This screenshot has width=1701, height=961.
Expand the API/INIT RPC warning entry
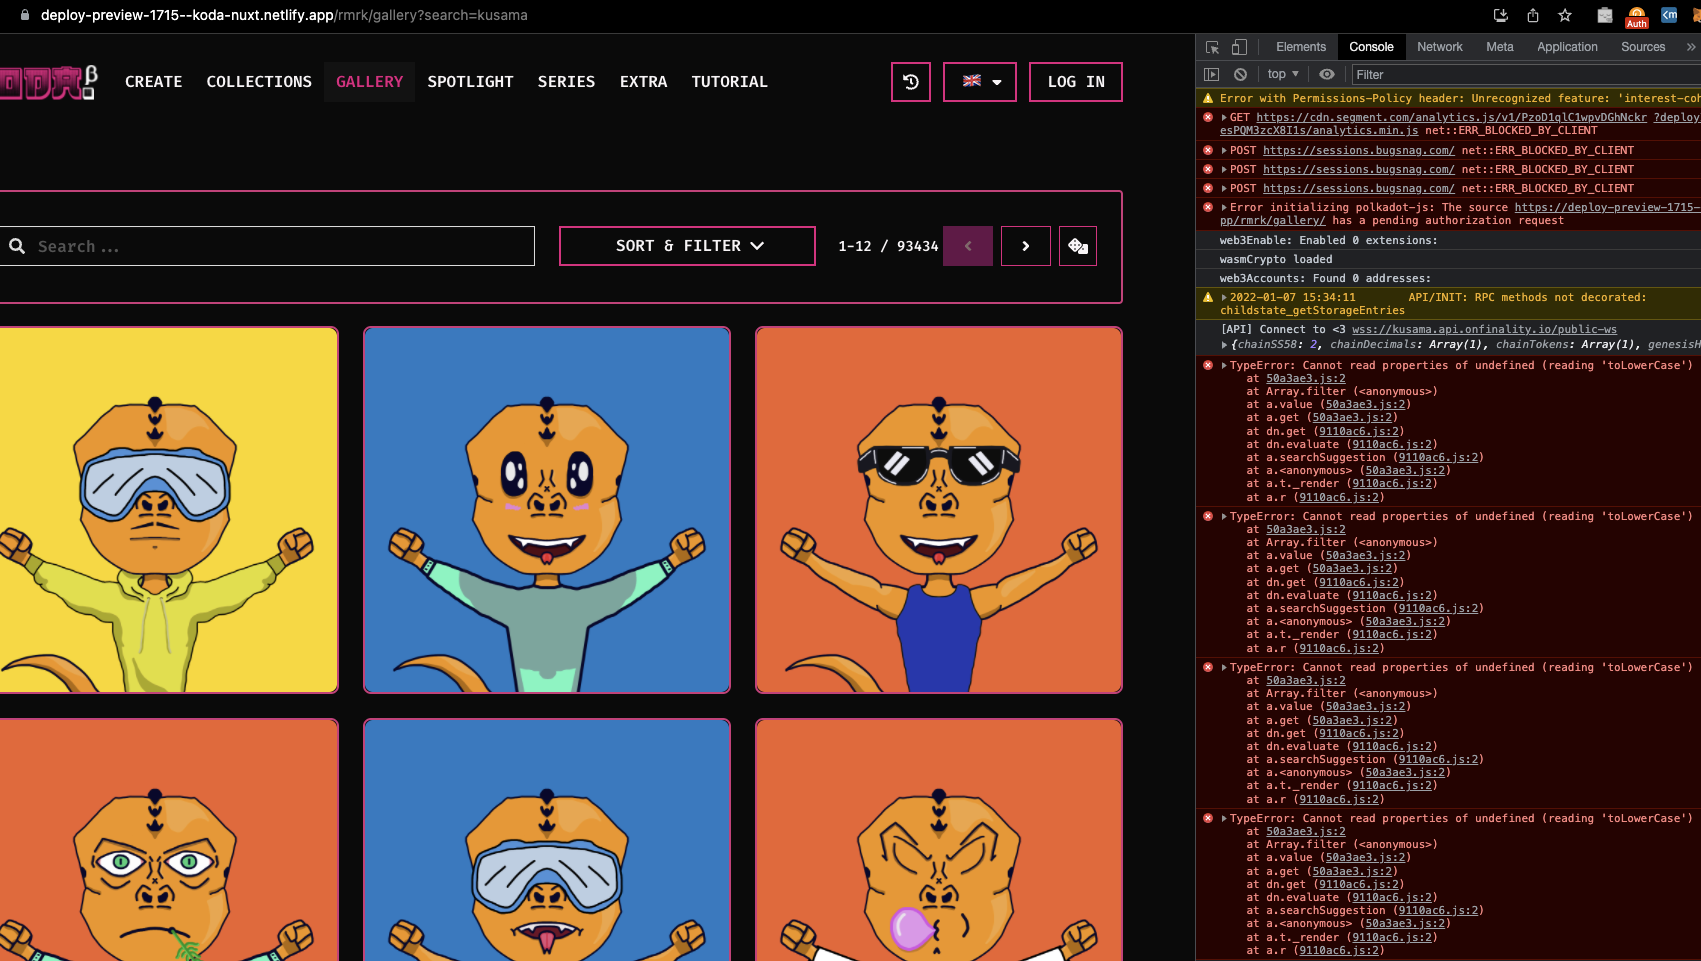click(x=1224, y=298)
